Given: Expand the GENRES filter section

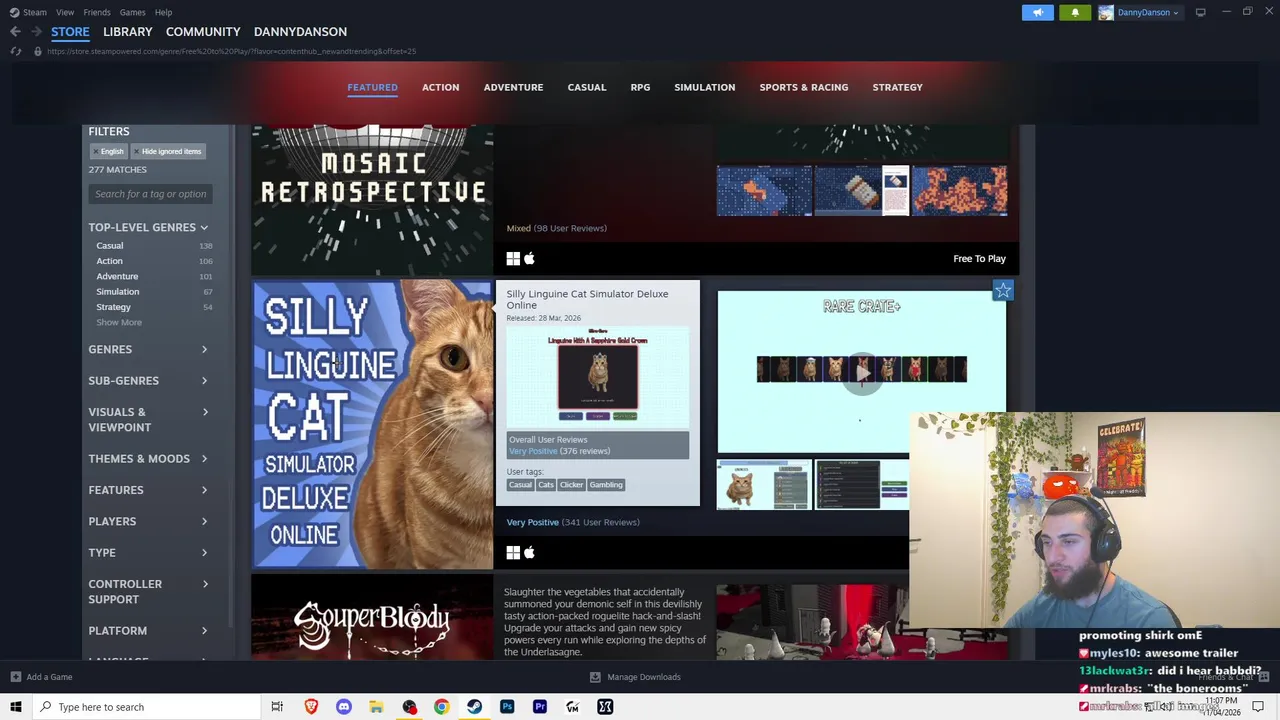Looking at the screenshot, I should coord(148,349).
